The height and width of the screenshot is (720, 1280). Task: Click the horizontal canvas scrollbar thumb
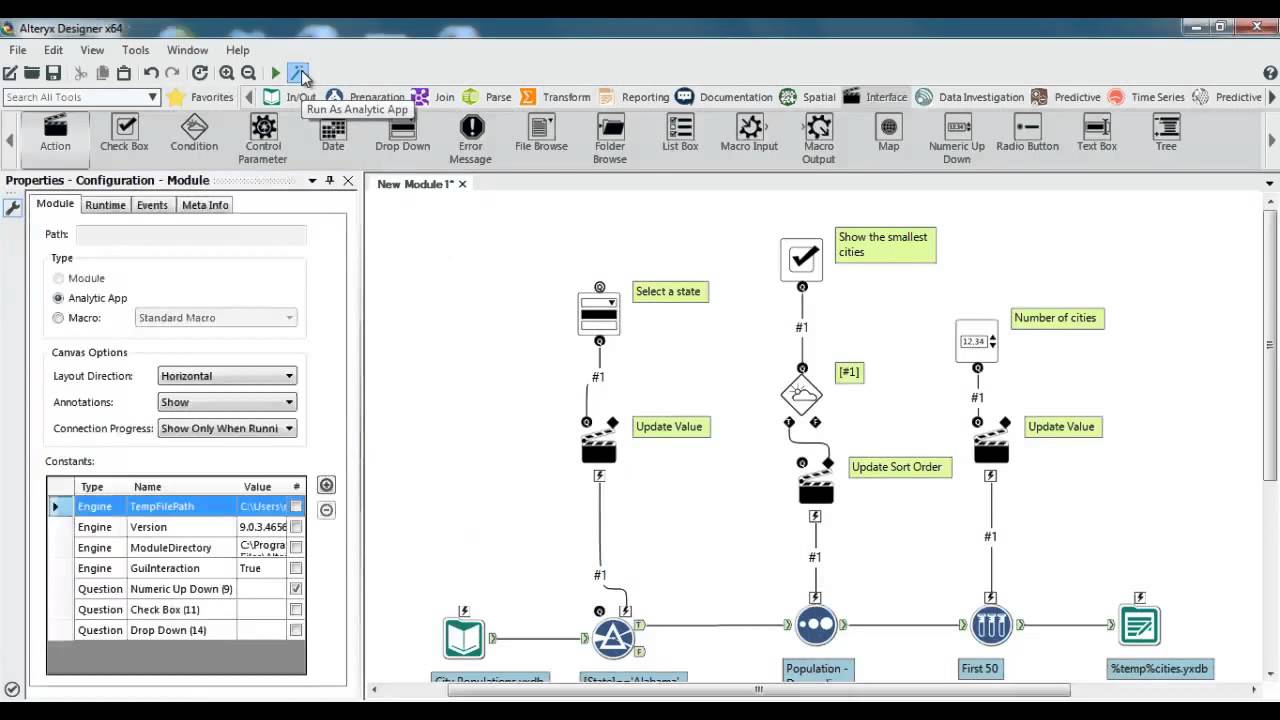pos(758,689)
